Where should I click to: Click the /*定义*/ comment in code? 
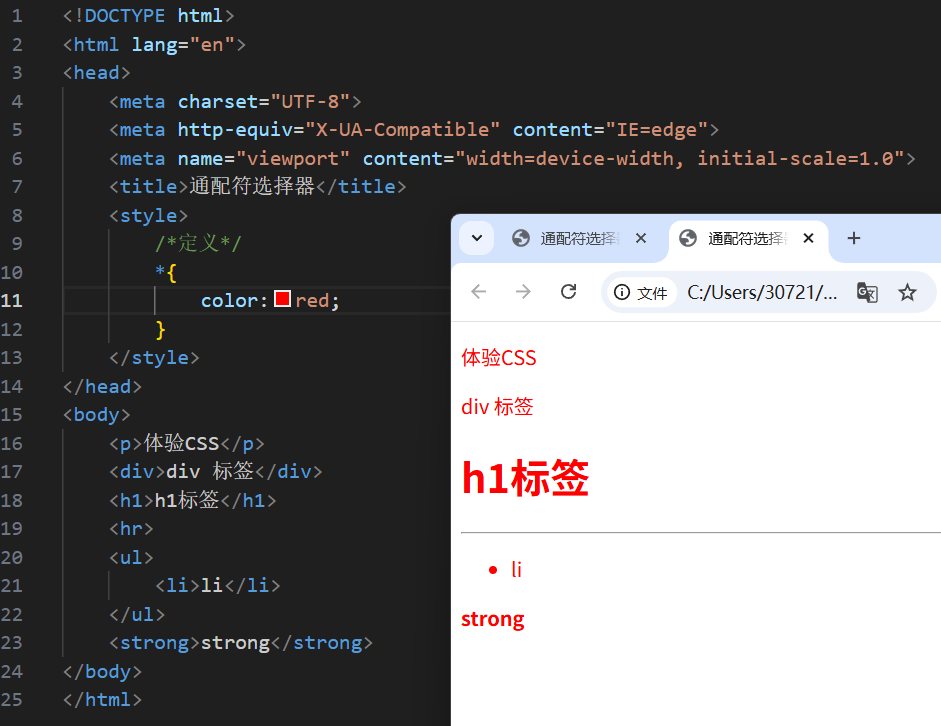pos(199,243)
